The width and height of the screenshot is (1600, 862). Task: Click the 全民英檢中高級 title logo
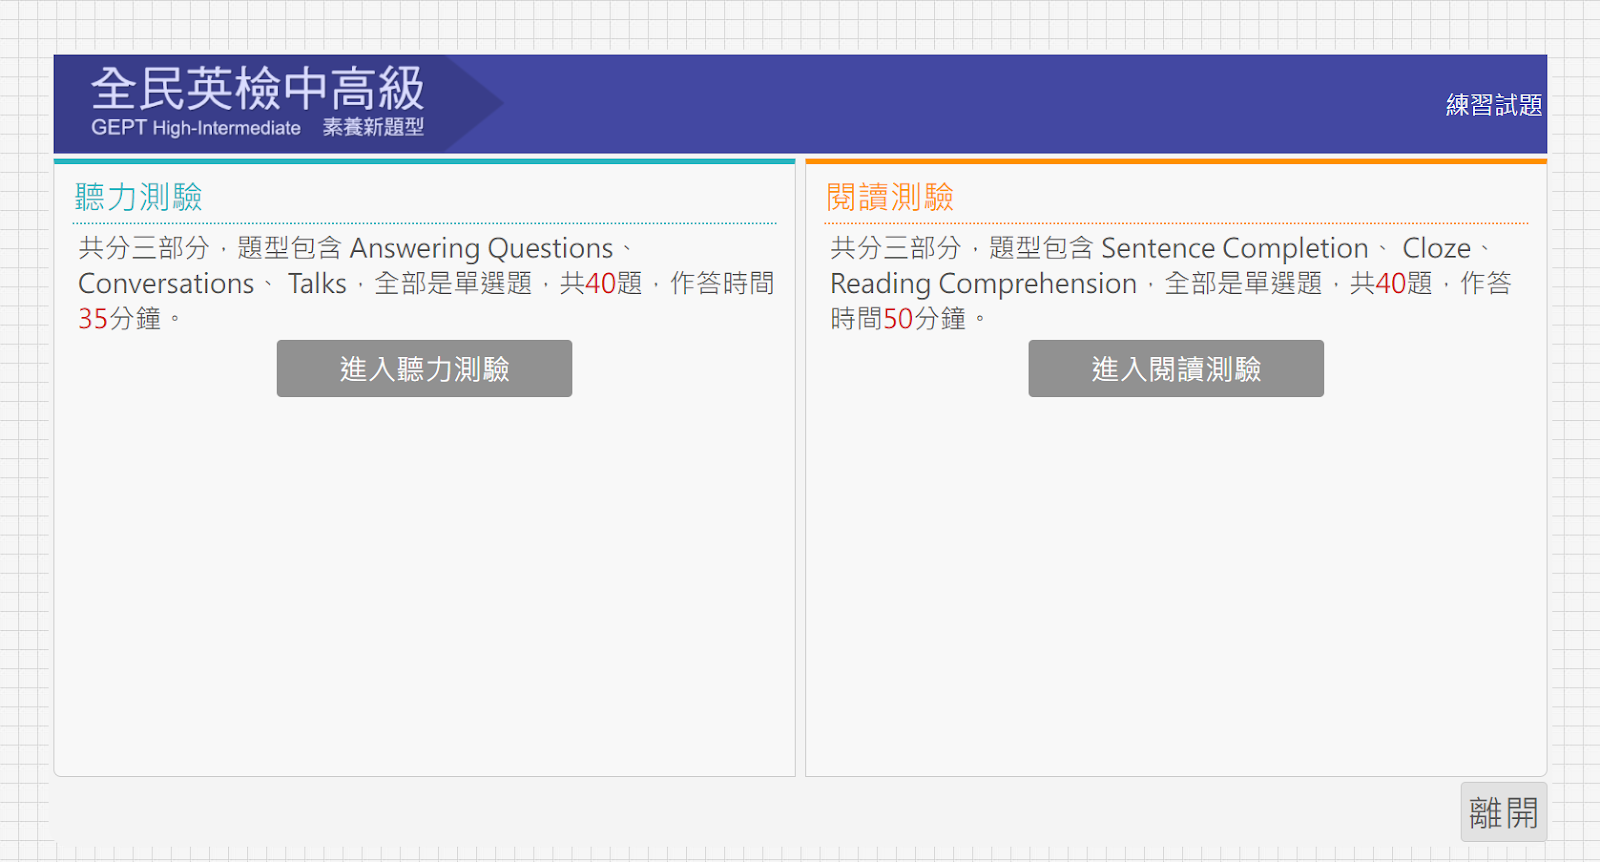pyautogui.click(x=258, y=88)
